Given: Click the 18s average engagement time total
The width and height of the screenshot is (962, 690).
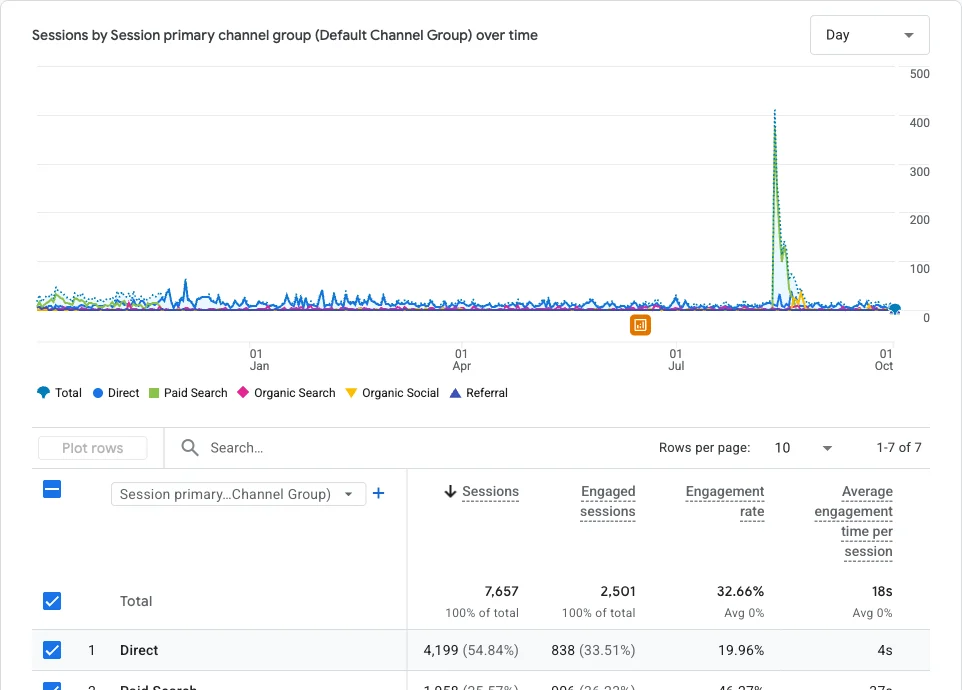Looking at the screenshot, I should [882, 591].
